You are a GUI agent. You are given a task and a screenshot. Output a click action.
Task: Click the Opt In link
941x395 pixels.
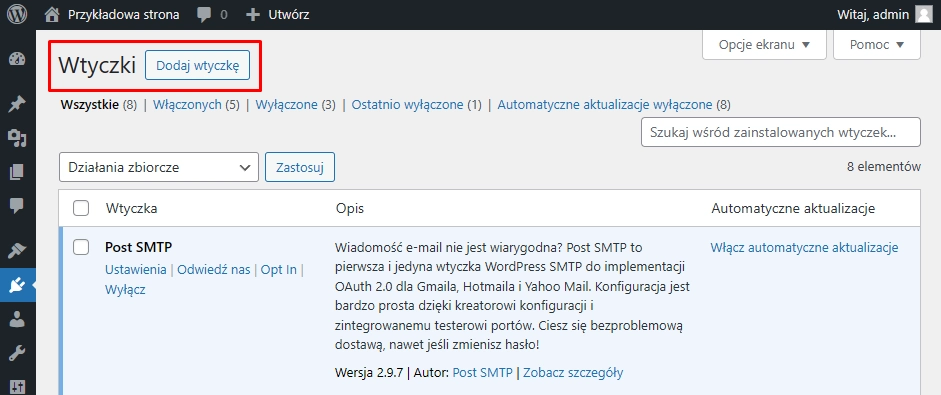(278, 270)
